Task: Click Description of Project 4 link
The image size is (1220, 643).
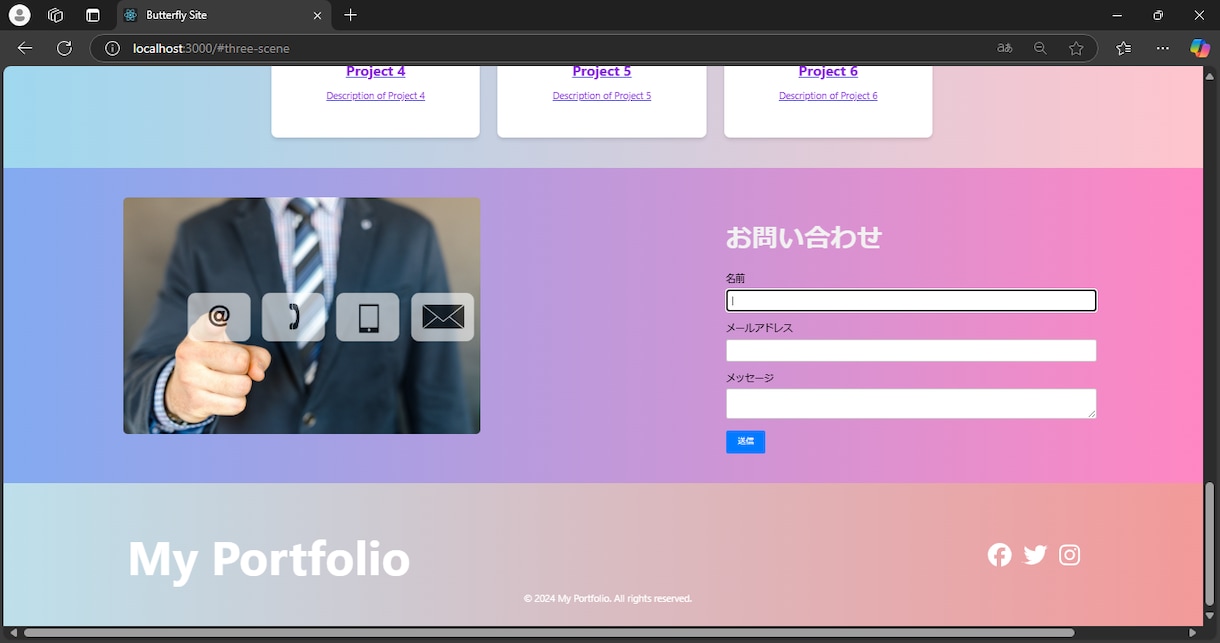Action: (x=375, y=96)
